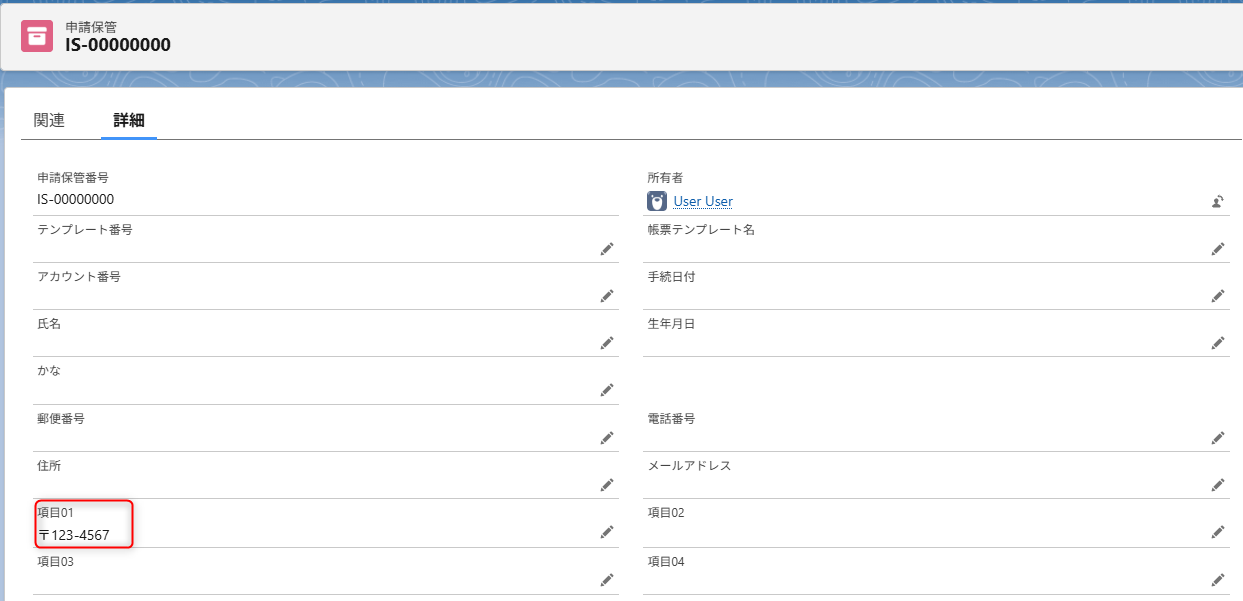Edit the 項目04 field pencil icon
1243x601 pixels.
(x=1217, y=580)
